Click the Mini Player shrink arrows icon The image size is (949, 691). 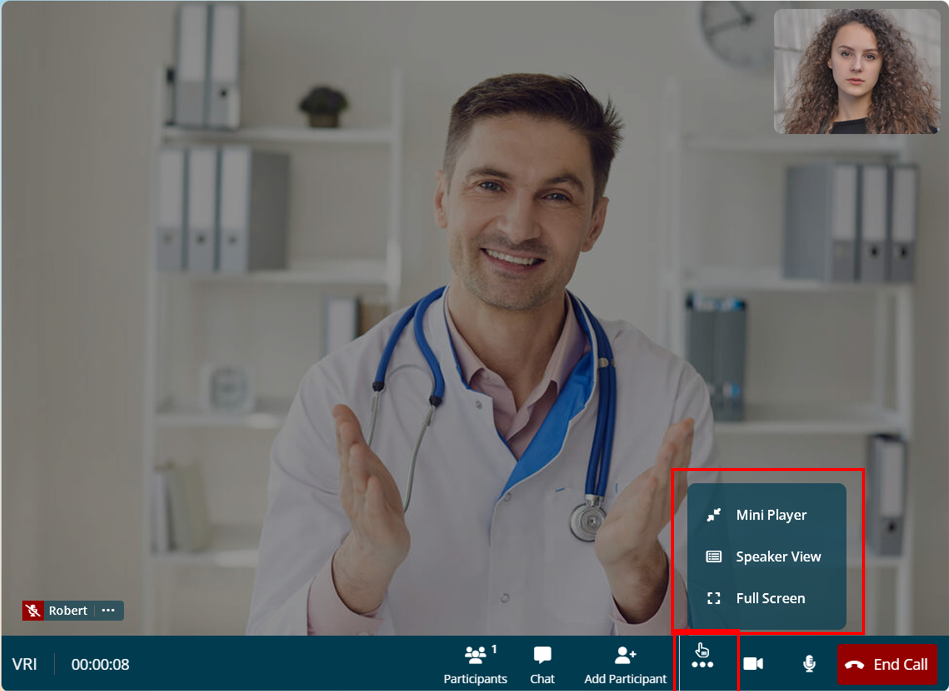click(714, 515)
